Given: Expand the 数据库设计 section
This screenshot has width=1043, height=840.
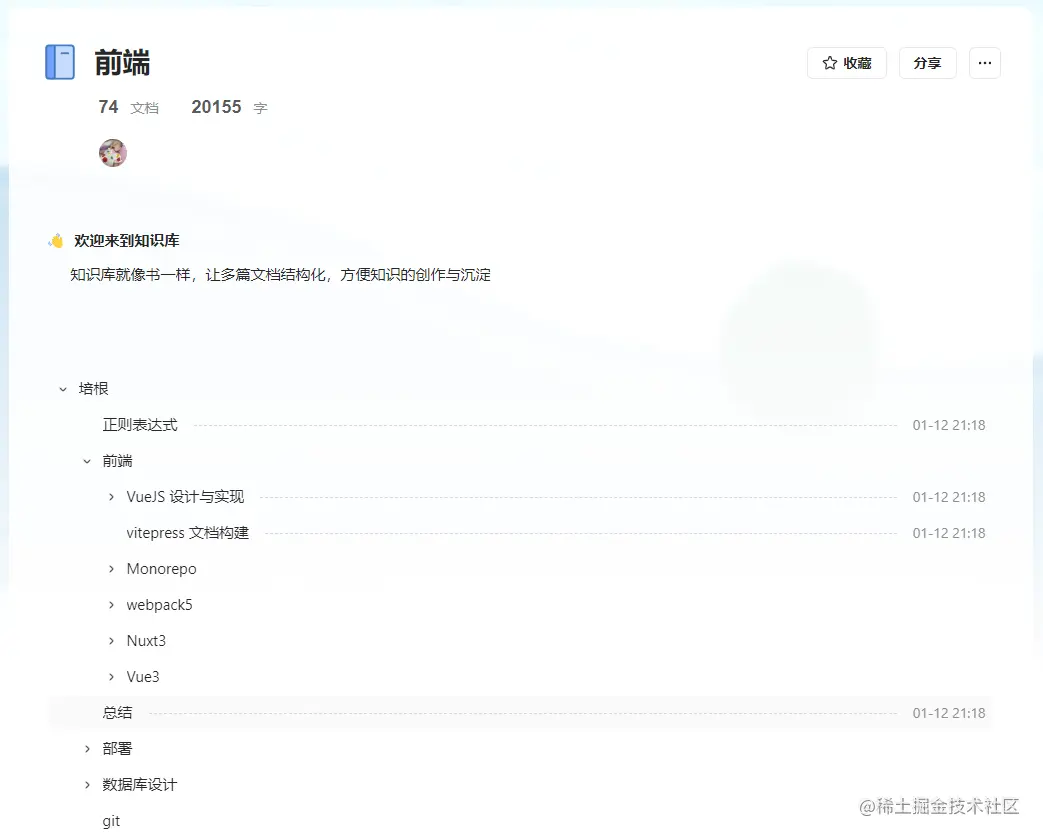Looking at the screenshot, I should (87, 785).
